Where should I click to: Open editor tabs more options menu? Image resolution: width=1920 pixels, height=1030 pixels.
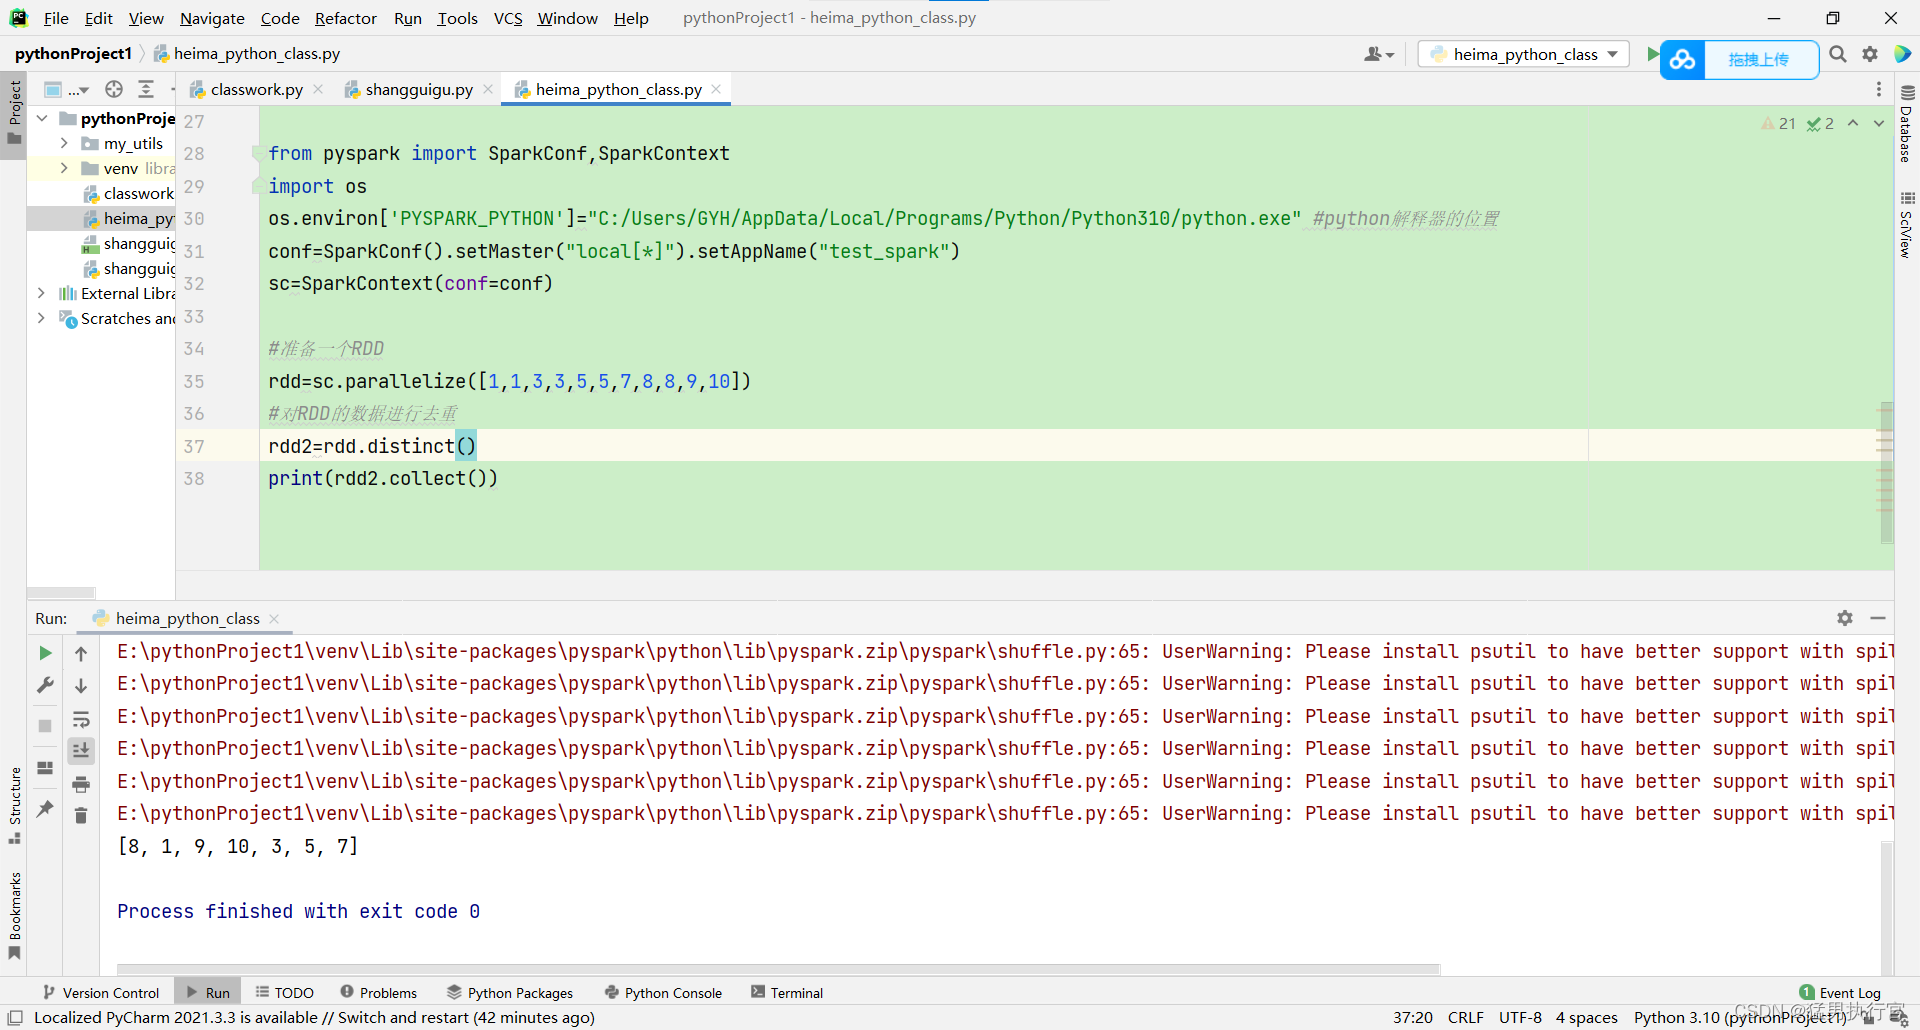pyautogui.click(x=1879, y=89)
